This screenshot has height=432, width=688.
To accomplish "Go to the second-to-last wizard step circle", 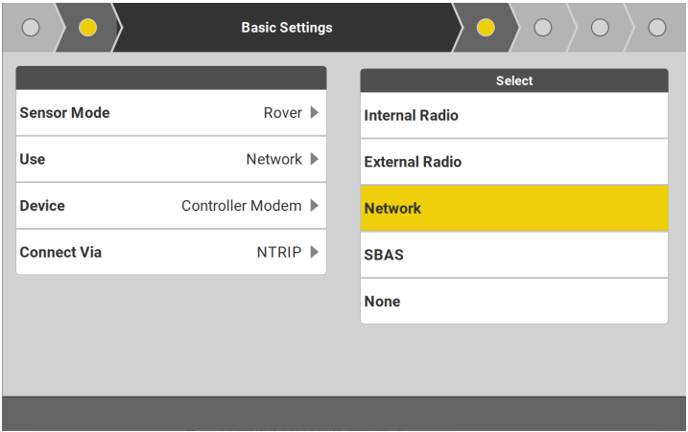I will pos(600,28).
